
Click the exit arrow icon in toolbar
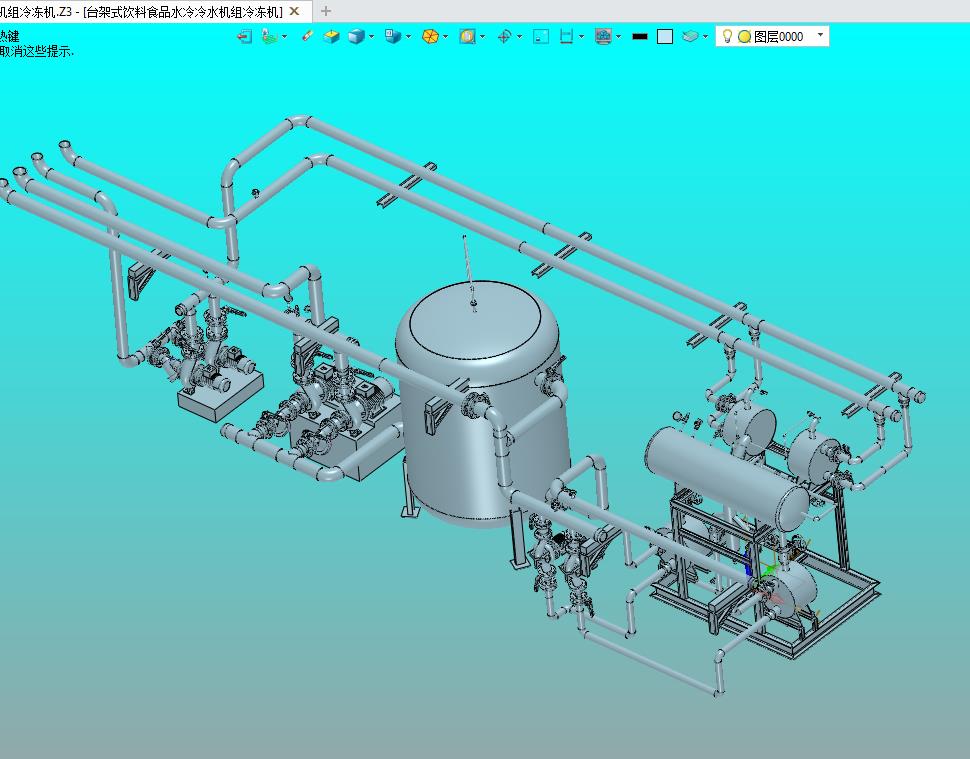tap(244, 36)
